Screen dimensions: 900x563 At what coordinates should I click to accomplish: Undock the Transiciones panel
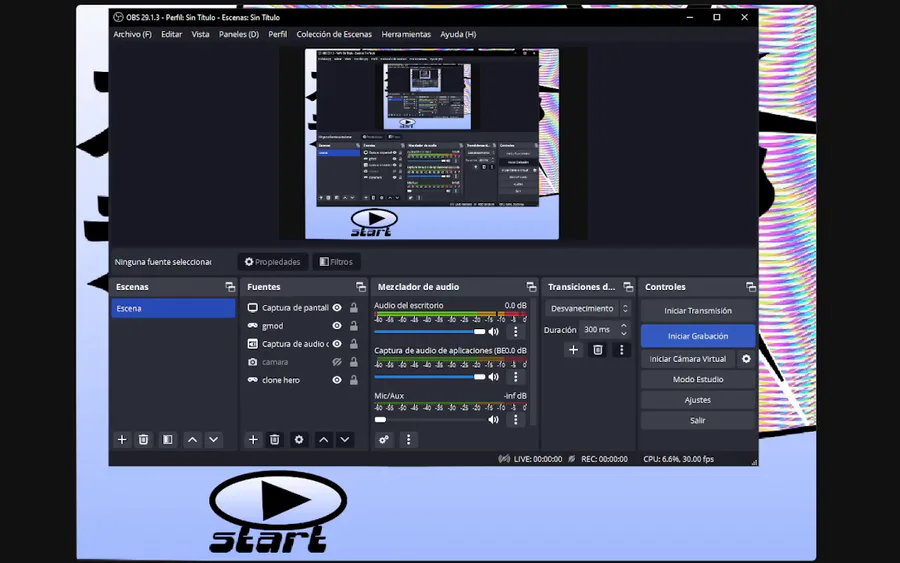pyautogui.click(x=628, y=286)
